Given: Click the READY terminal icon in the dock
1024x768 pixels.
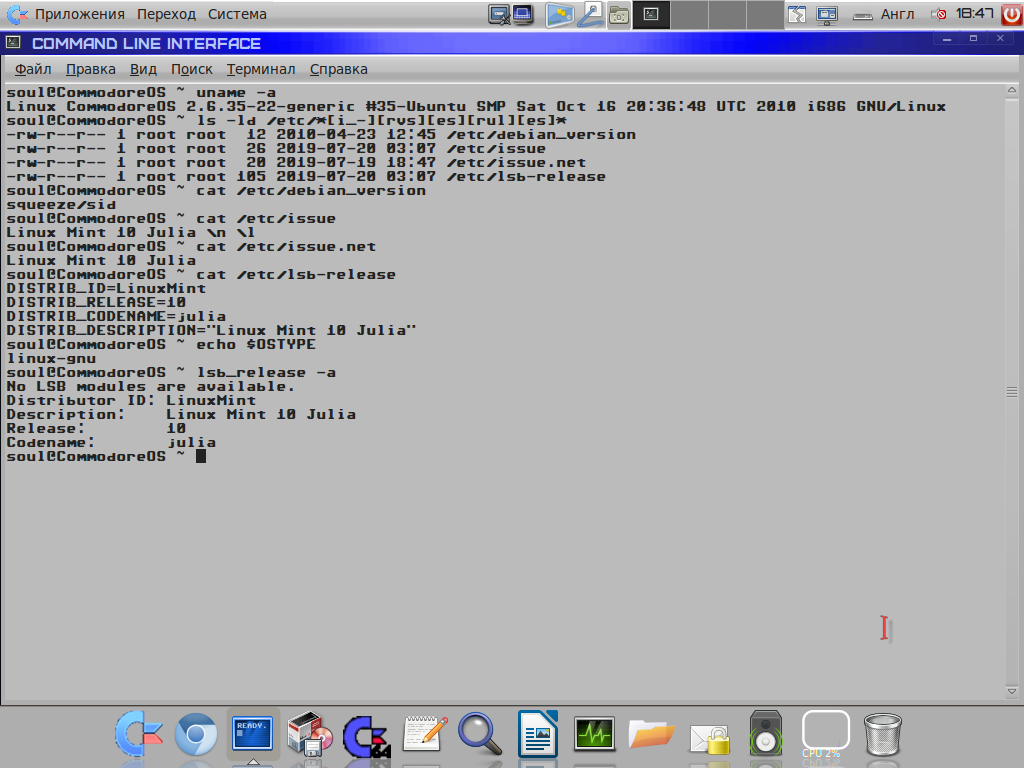Looking at the screenshot, I should pos(253,734).
